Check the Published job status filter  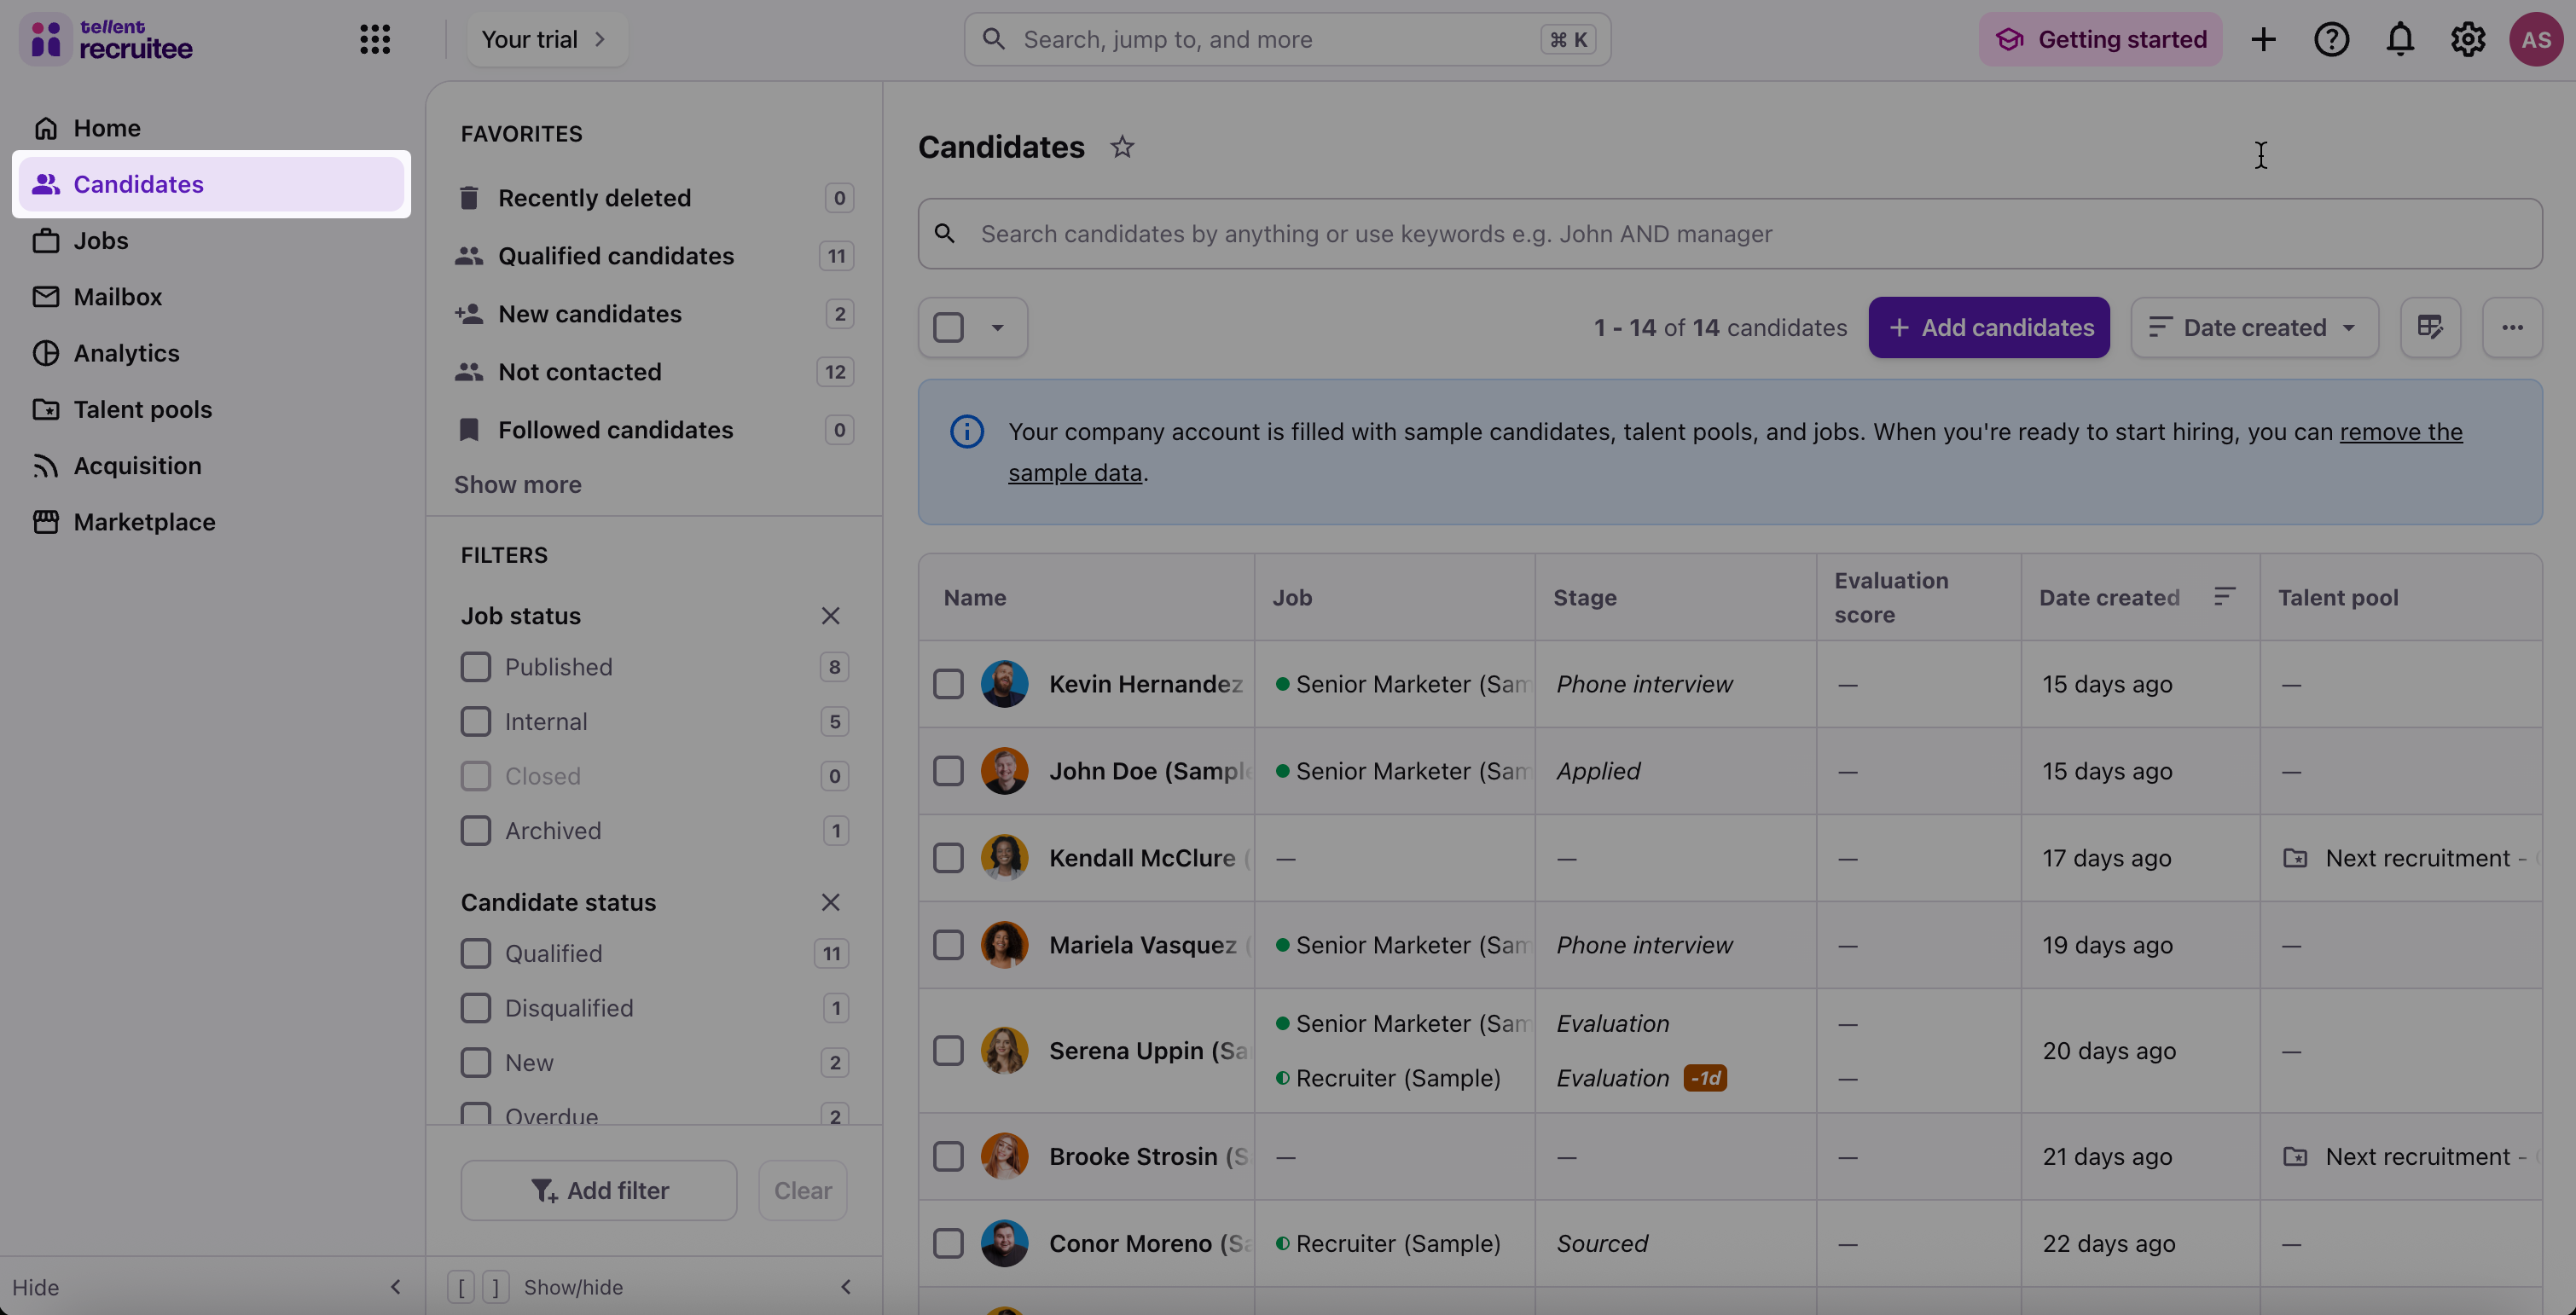pyautogui.click(x=476, y=667)
